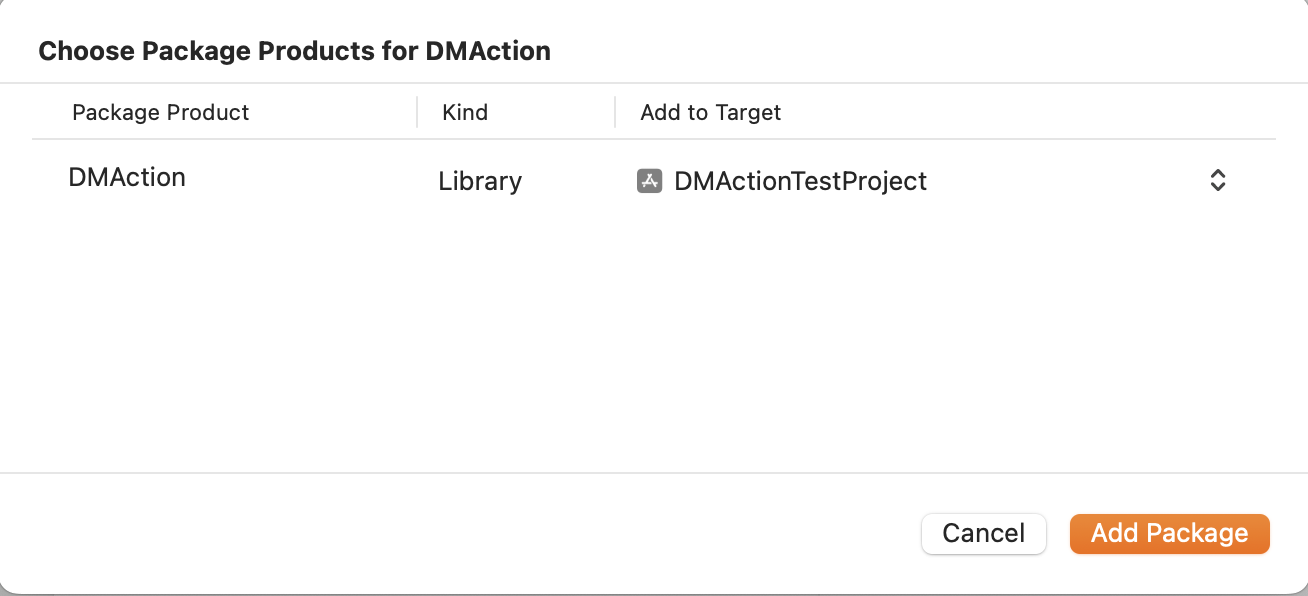The image size is (1308, 596).
Task: Select the DMAction package product row
Action: pos(654,181)
